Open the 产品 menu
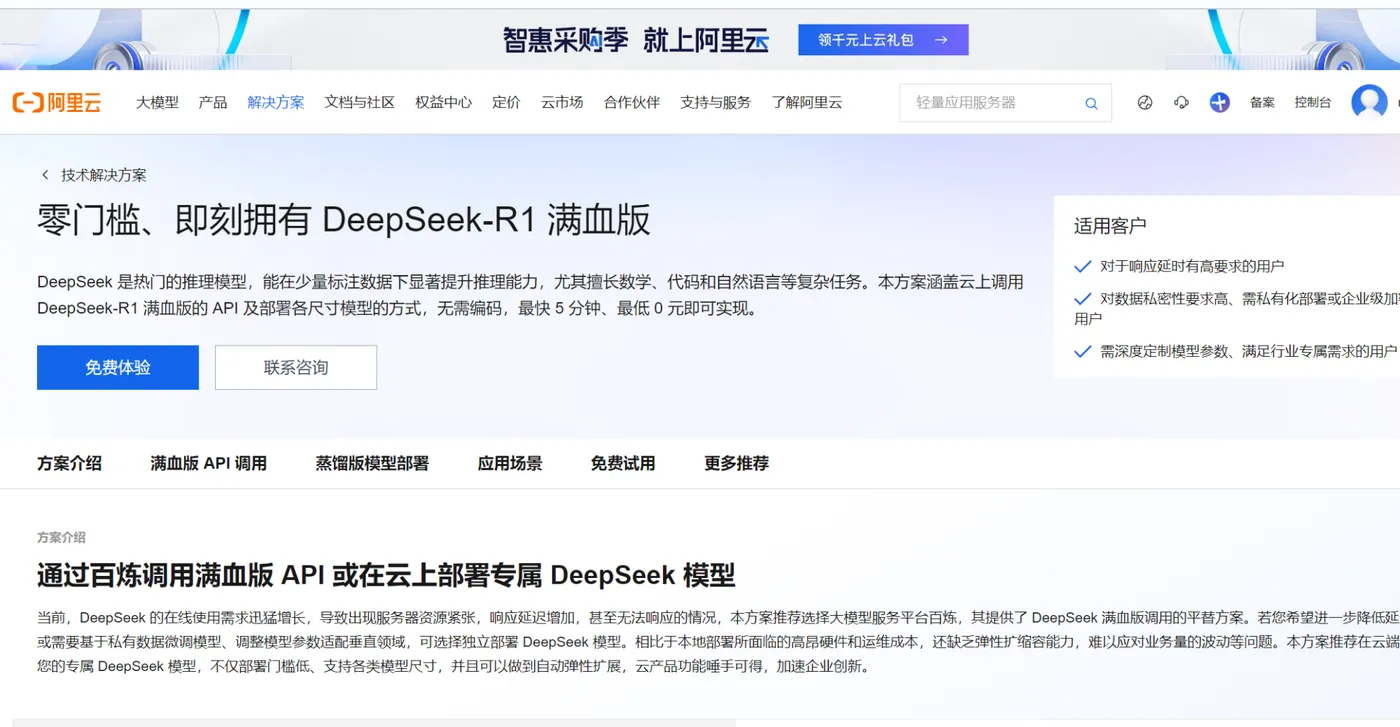The width and height of the screenshot is (1400, 727). point(213,102)
